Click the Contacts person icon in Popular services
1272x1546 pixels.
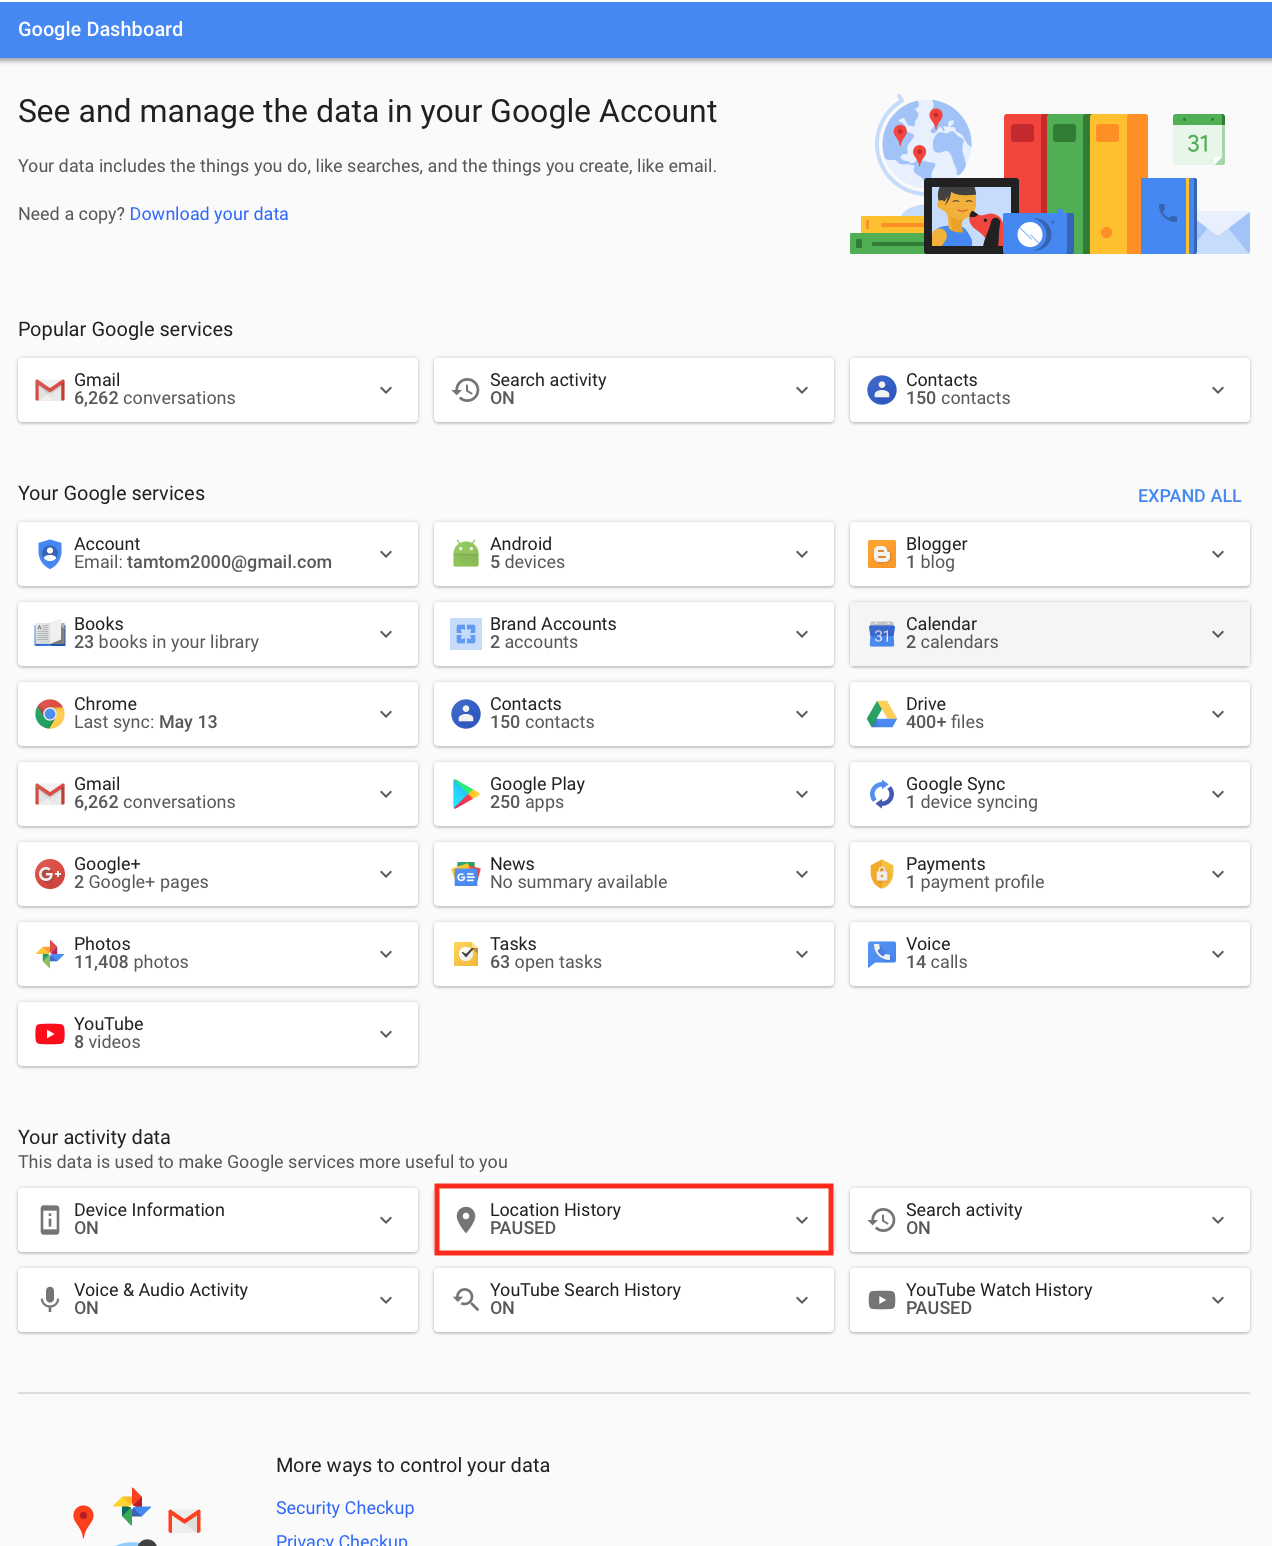(x=882, y=390)
